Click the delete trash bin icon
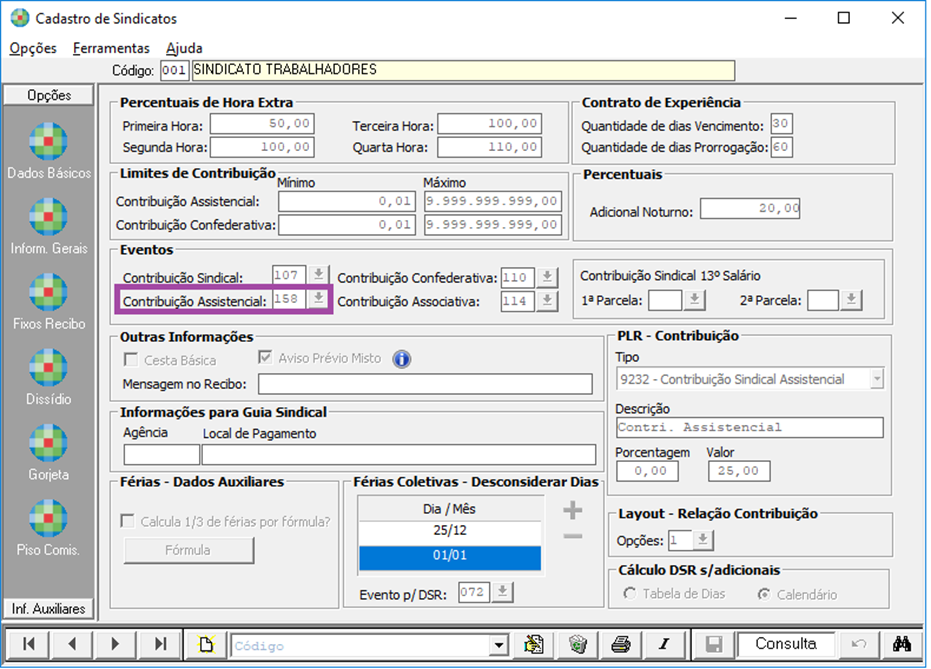The width and height of the screenshot is (931, 669). pyautogui.click(x=578, y=644)
